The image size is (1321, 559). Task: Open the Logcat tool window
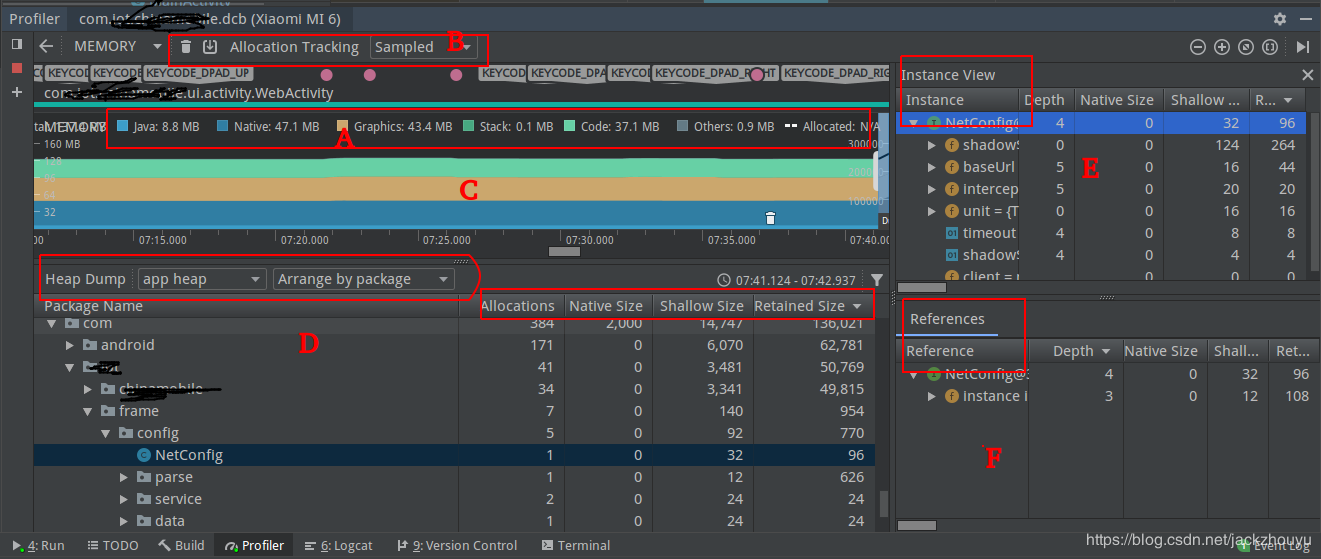[x=338, y=546]
